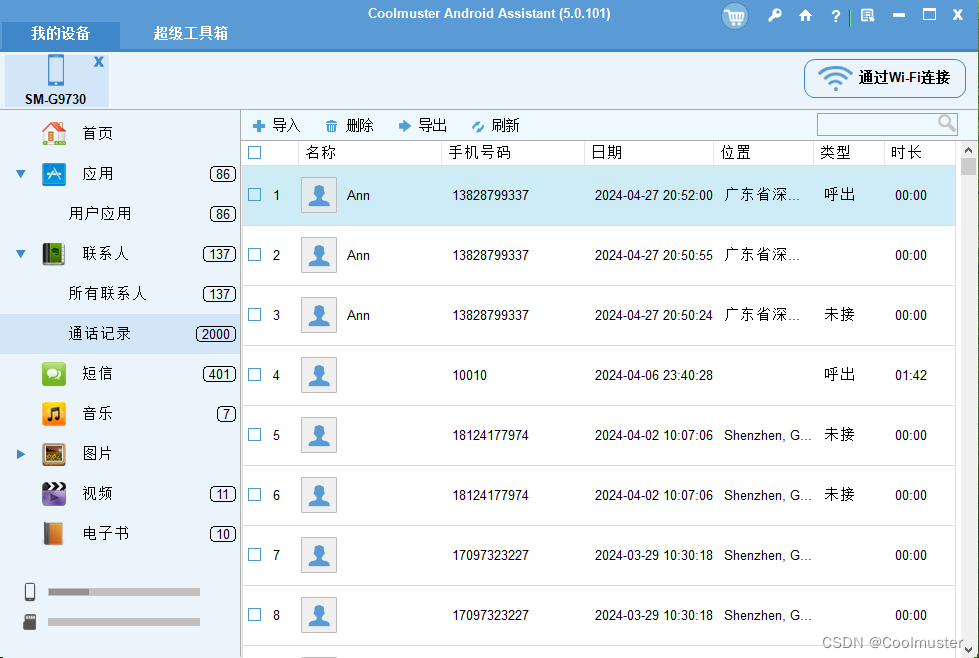The image size is (979, 658).
Task: Sort by the 名称 column header
Action: pyautogui.click(x=370, y=152)
